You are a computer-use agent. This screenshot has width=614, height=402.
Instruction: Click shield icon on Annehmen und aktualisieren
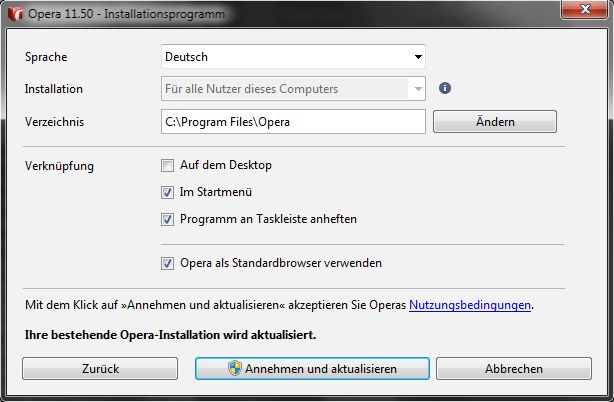[235, 368]
